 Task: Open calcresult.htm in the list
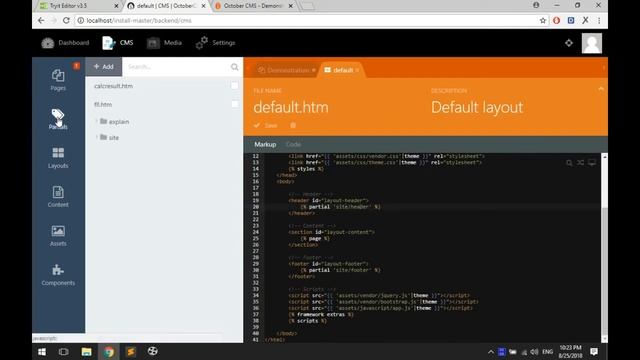[x=113, y=86]
